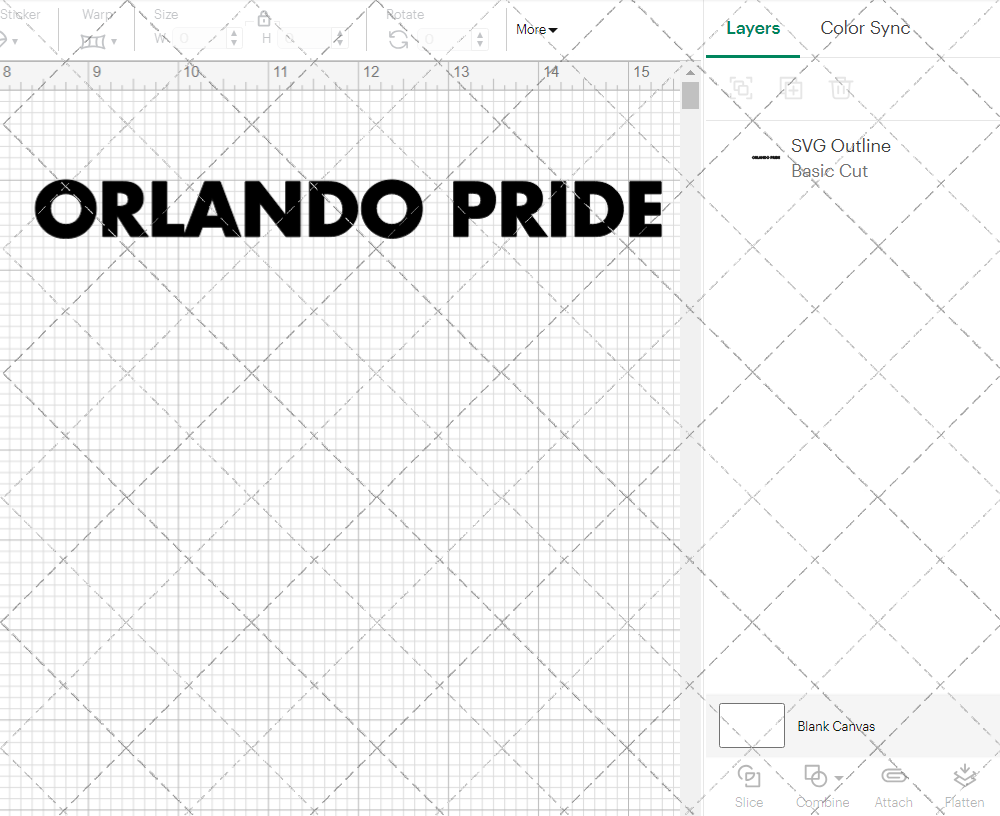
Task: Switch to the Layers tab
Action: pyautogui.click(x=753, y=28)
